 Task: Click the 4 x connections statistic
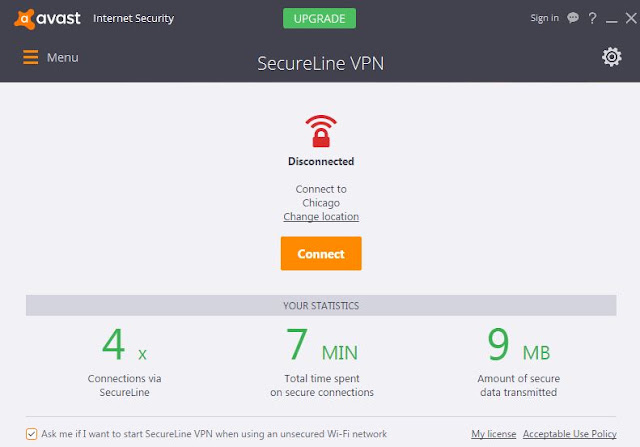(x=124, y=345)
